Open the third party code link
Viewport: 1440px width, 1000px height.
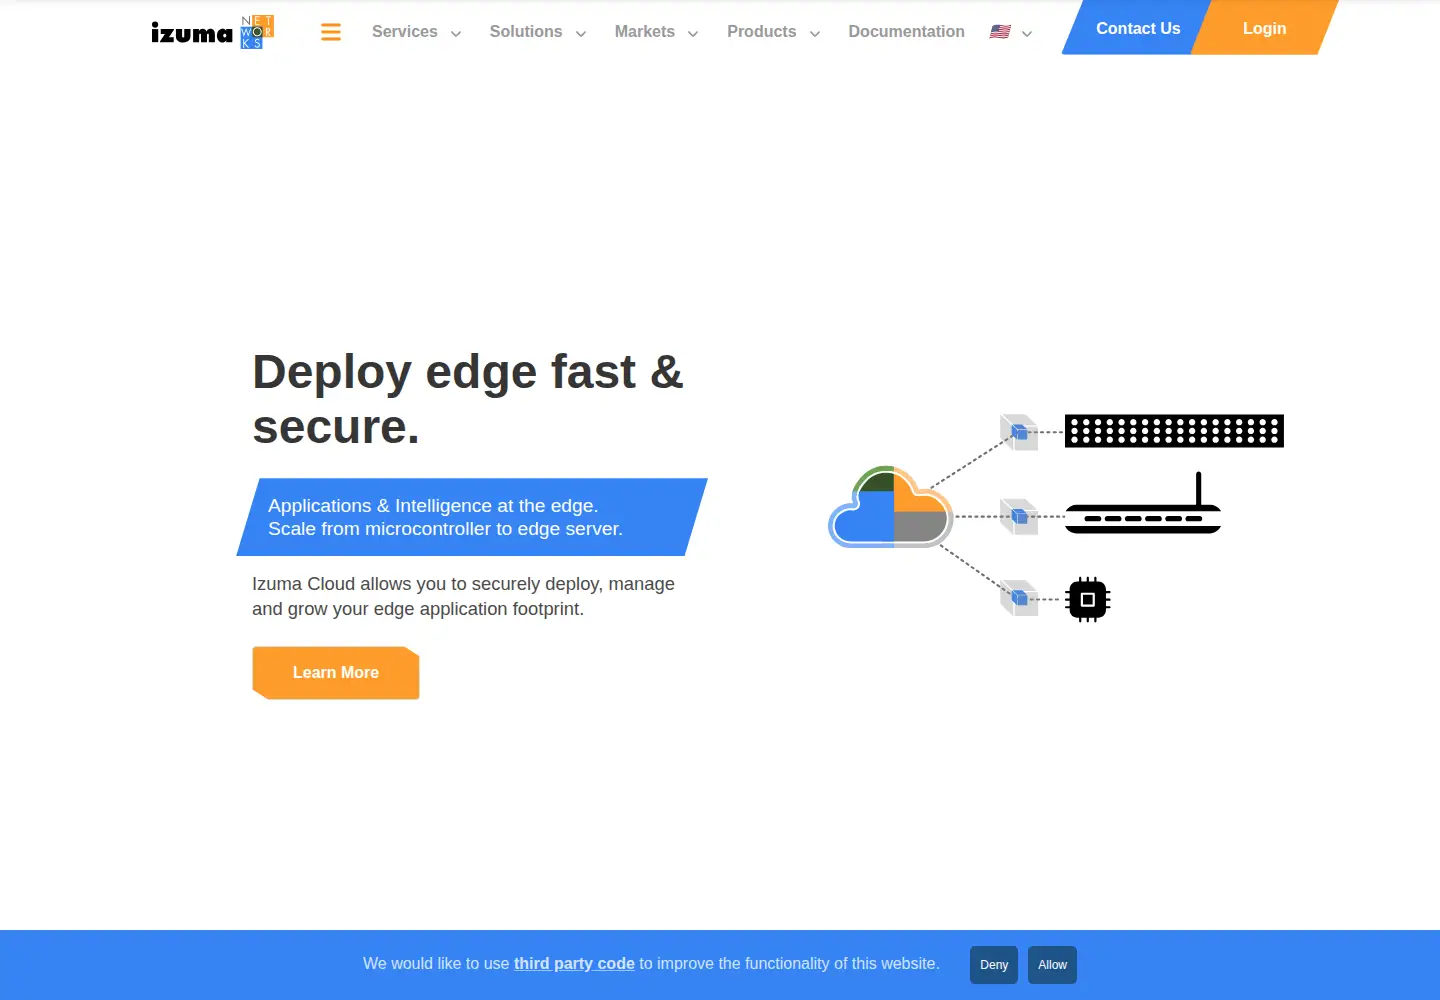(574, 964)
